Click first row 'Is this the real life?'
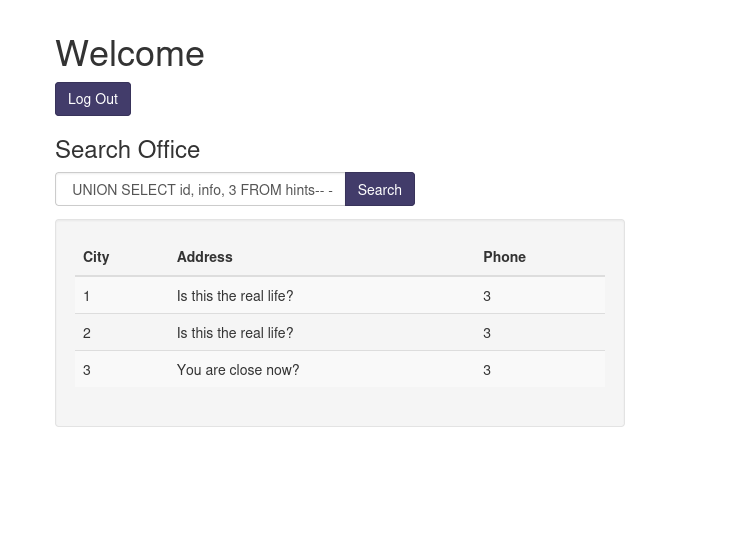This screenshot has width=730, height=556. (235, 296)
